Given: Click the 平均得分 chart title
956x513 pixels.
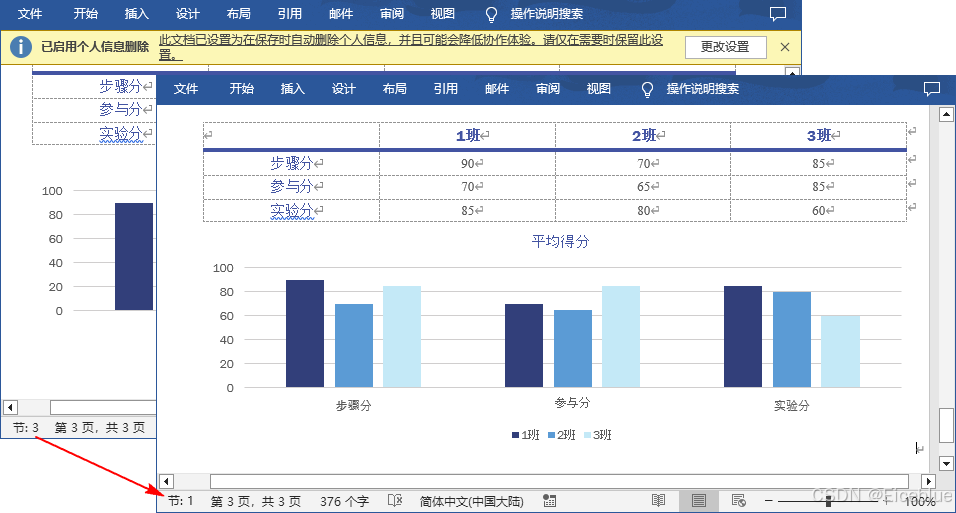Looking at the screenshot, I should click(x=560, y=242).
